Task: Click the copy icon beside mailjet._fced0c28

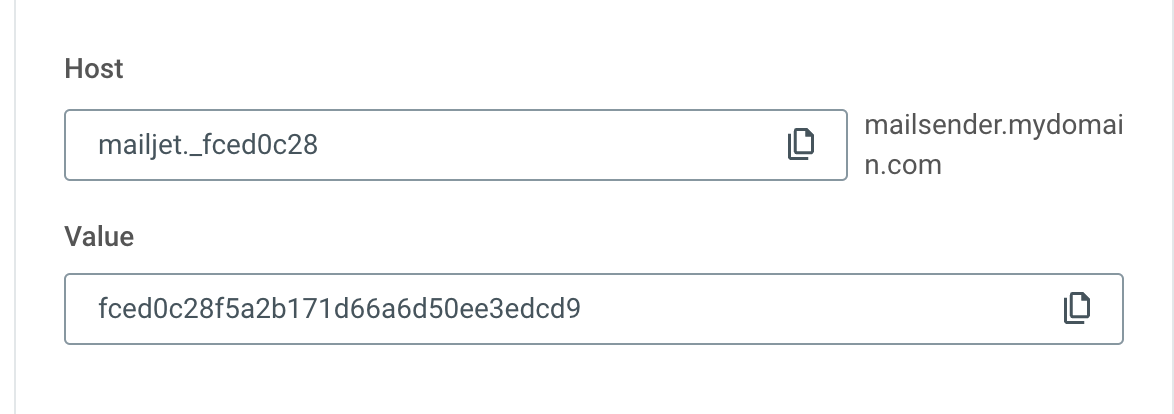Action: 800,144
